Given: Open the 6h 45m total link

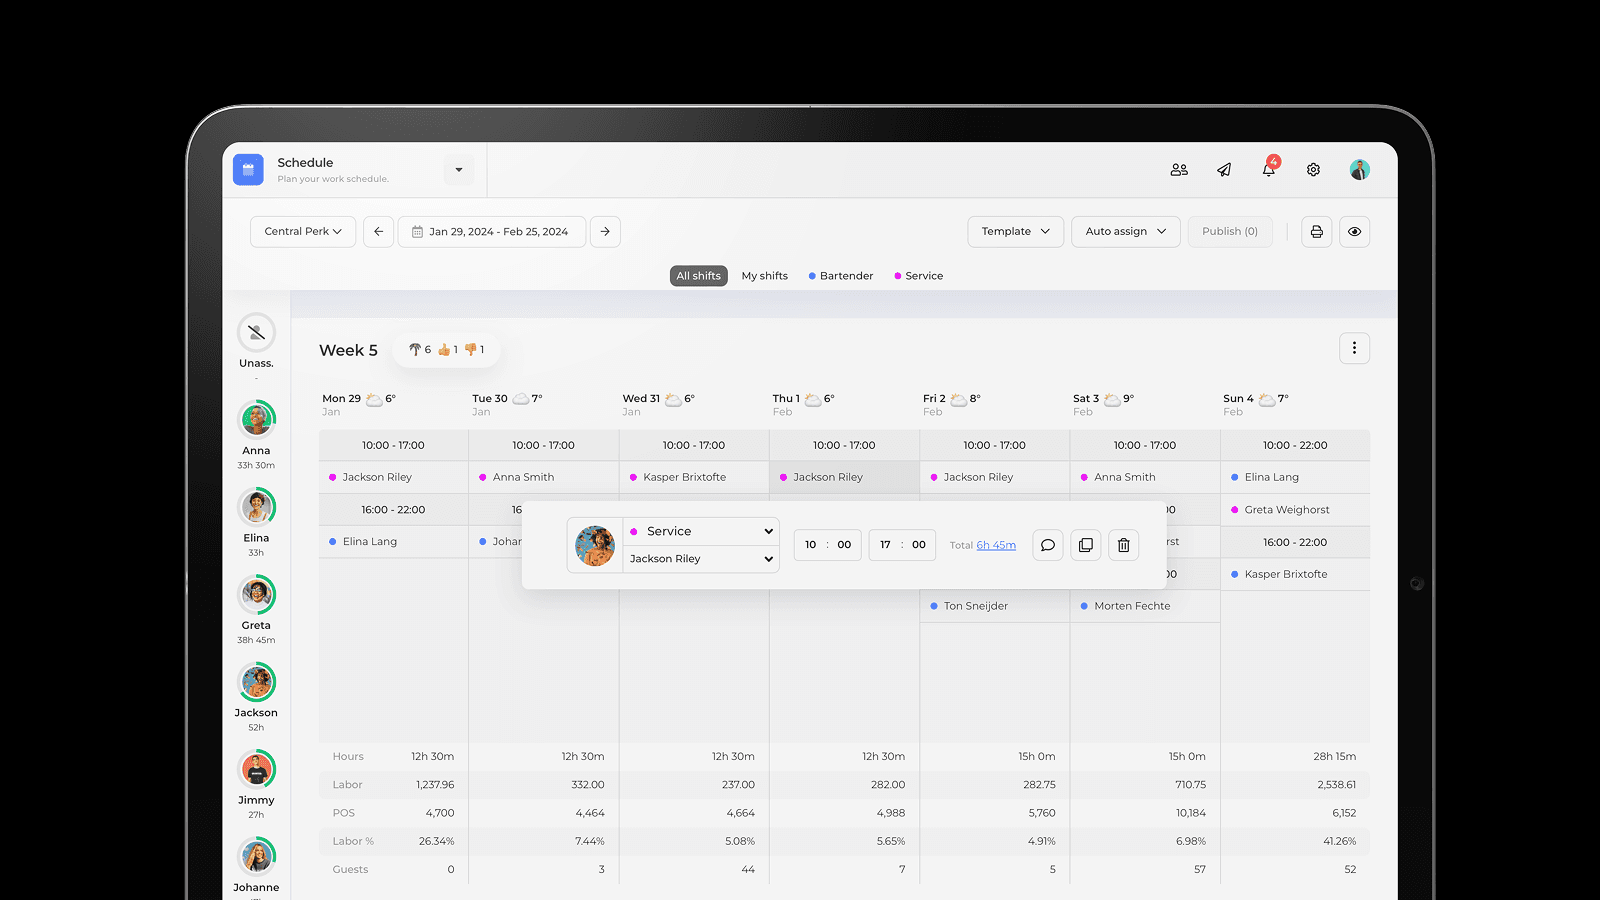Looking at the screenshot, I should pyautogui.click(x=996, y=545).
